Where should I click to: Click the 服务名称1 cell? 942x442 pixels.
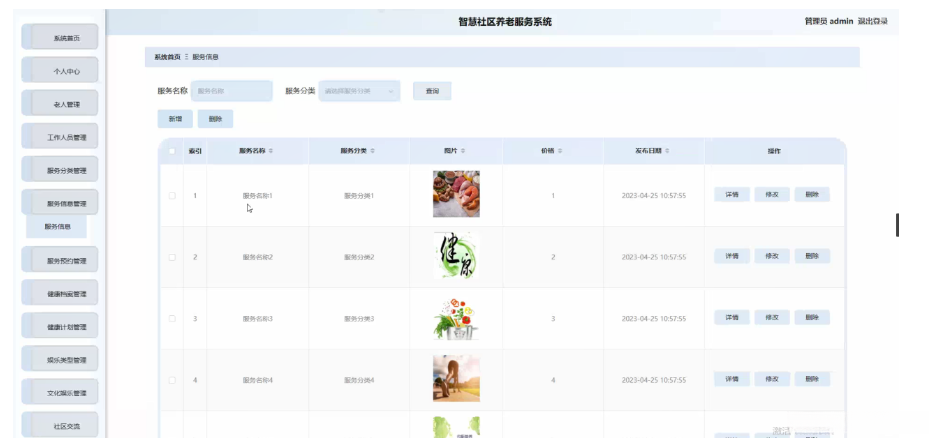point(258,196)
